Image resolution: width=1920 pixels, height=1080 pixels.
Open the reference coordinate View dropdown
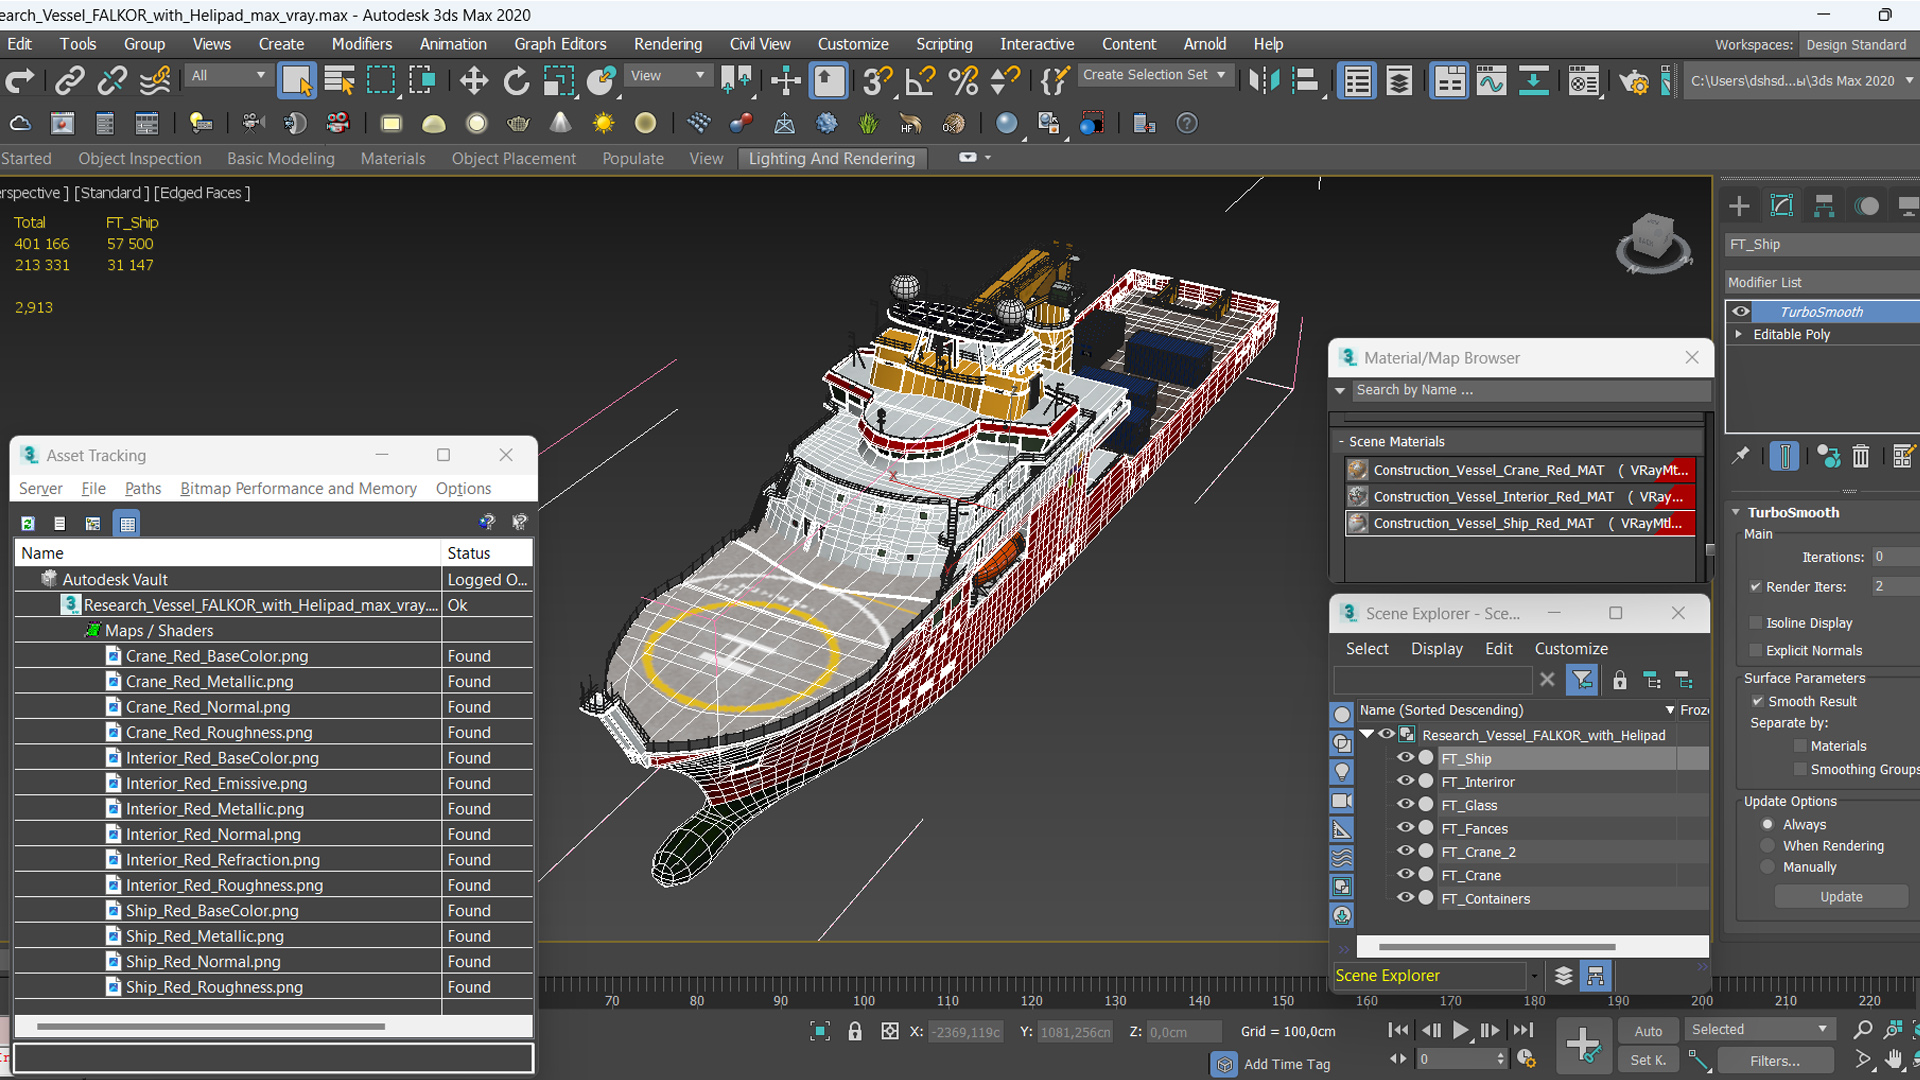click(667, 76)
